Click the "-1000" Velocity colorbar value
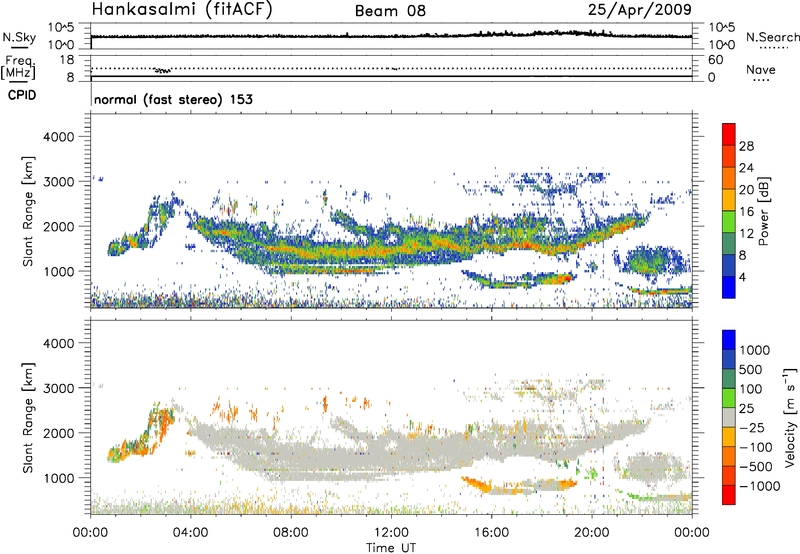800x554 pixels. coord(759,486)
